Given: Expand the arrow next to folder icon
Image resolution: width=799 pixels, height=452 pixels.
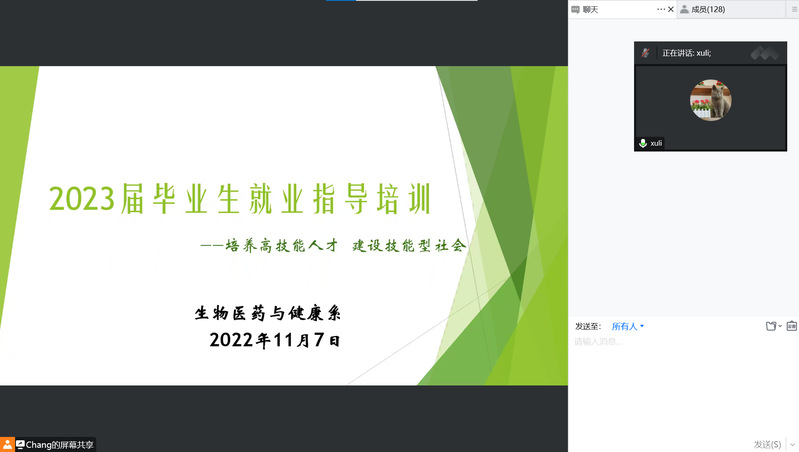Looking at the screenshot, I should click(780, 326).
